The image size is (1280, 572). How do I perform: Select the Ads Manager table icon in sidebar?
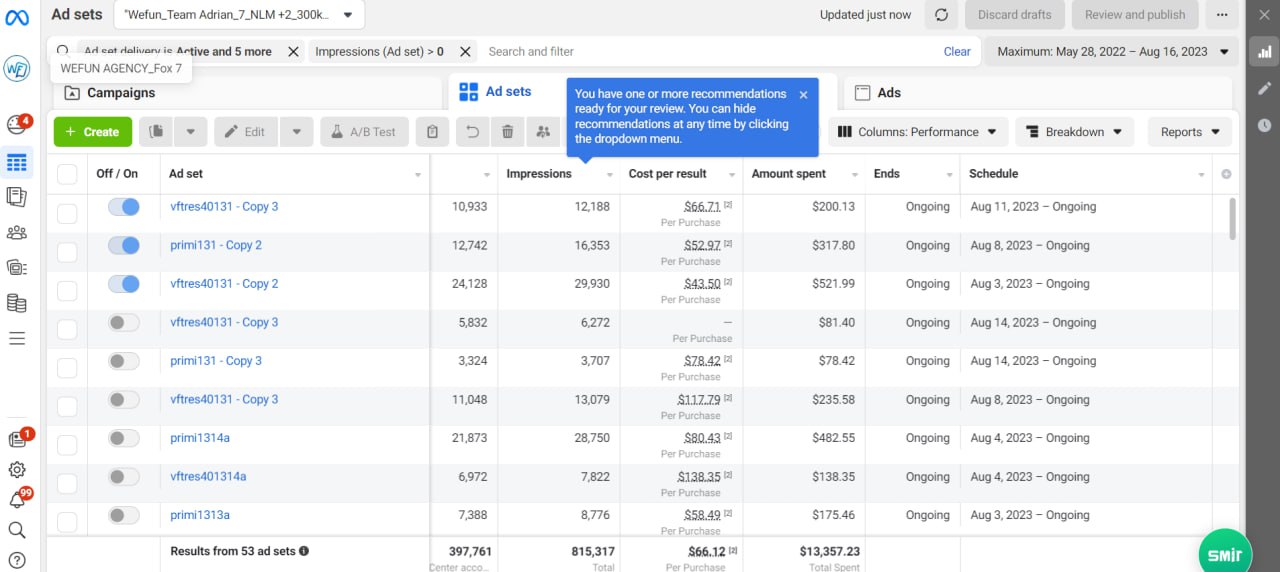click(x=17, y=162)
